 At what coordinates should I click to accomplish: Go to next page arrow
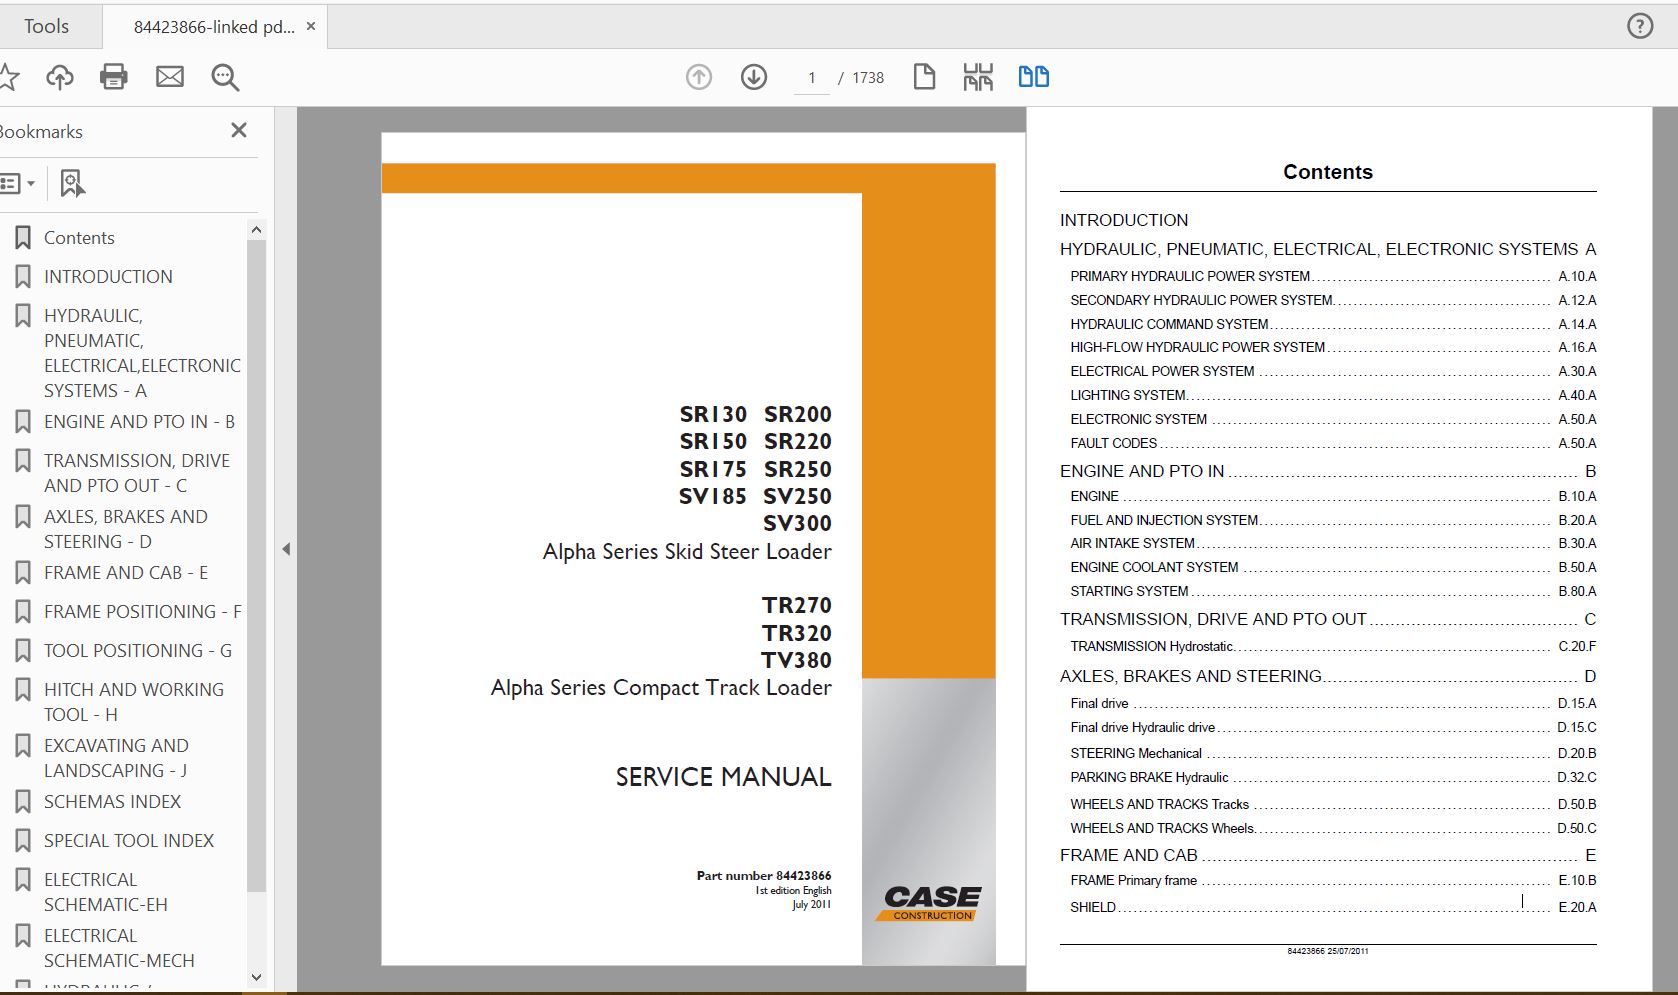coord(754,77)
